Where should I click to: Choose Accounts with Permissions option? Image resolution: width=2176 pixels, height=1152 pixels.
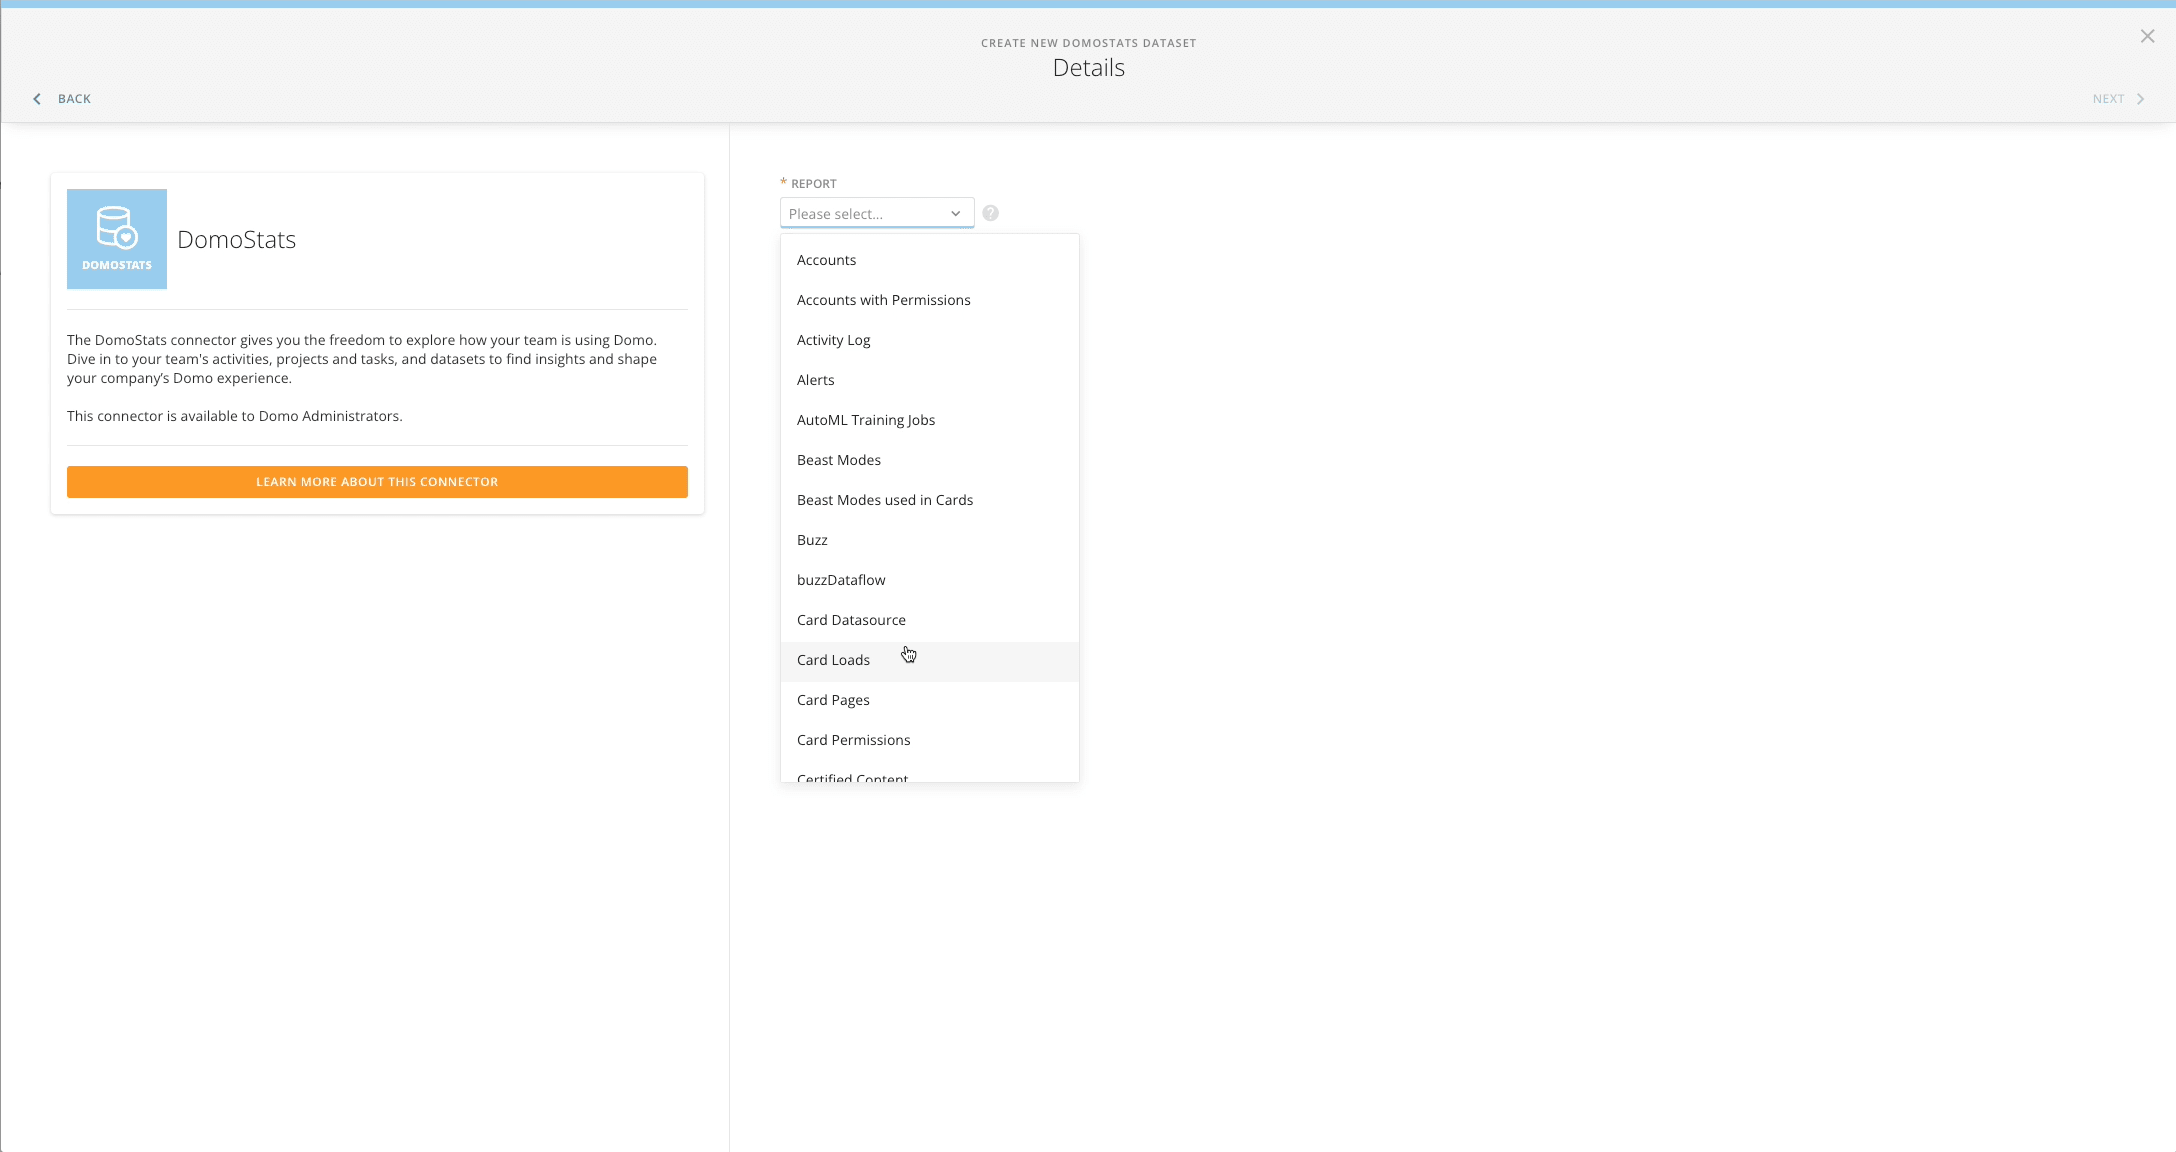[x=883, y=300]
